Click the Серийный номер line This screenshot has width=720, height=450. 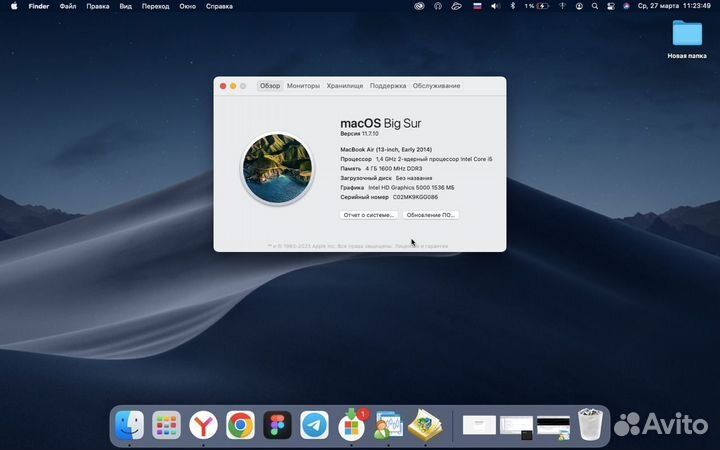click(389, 197)
